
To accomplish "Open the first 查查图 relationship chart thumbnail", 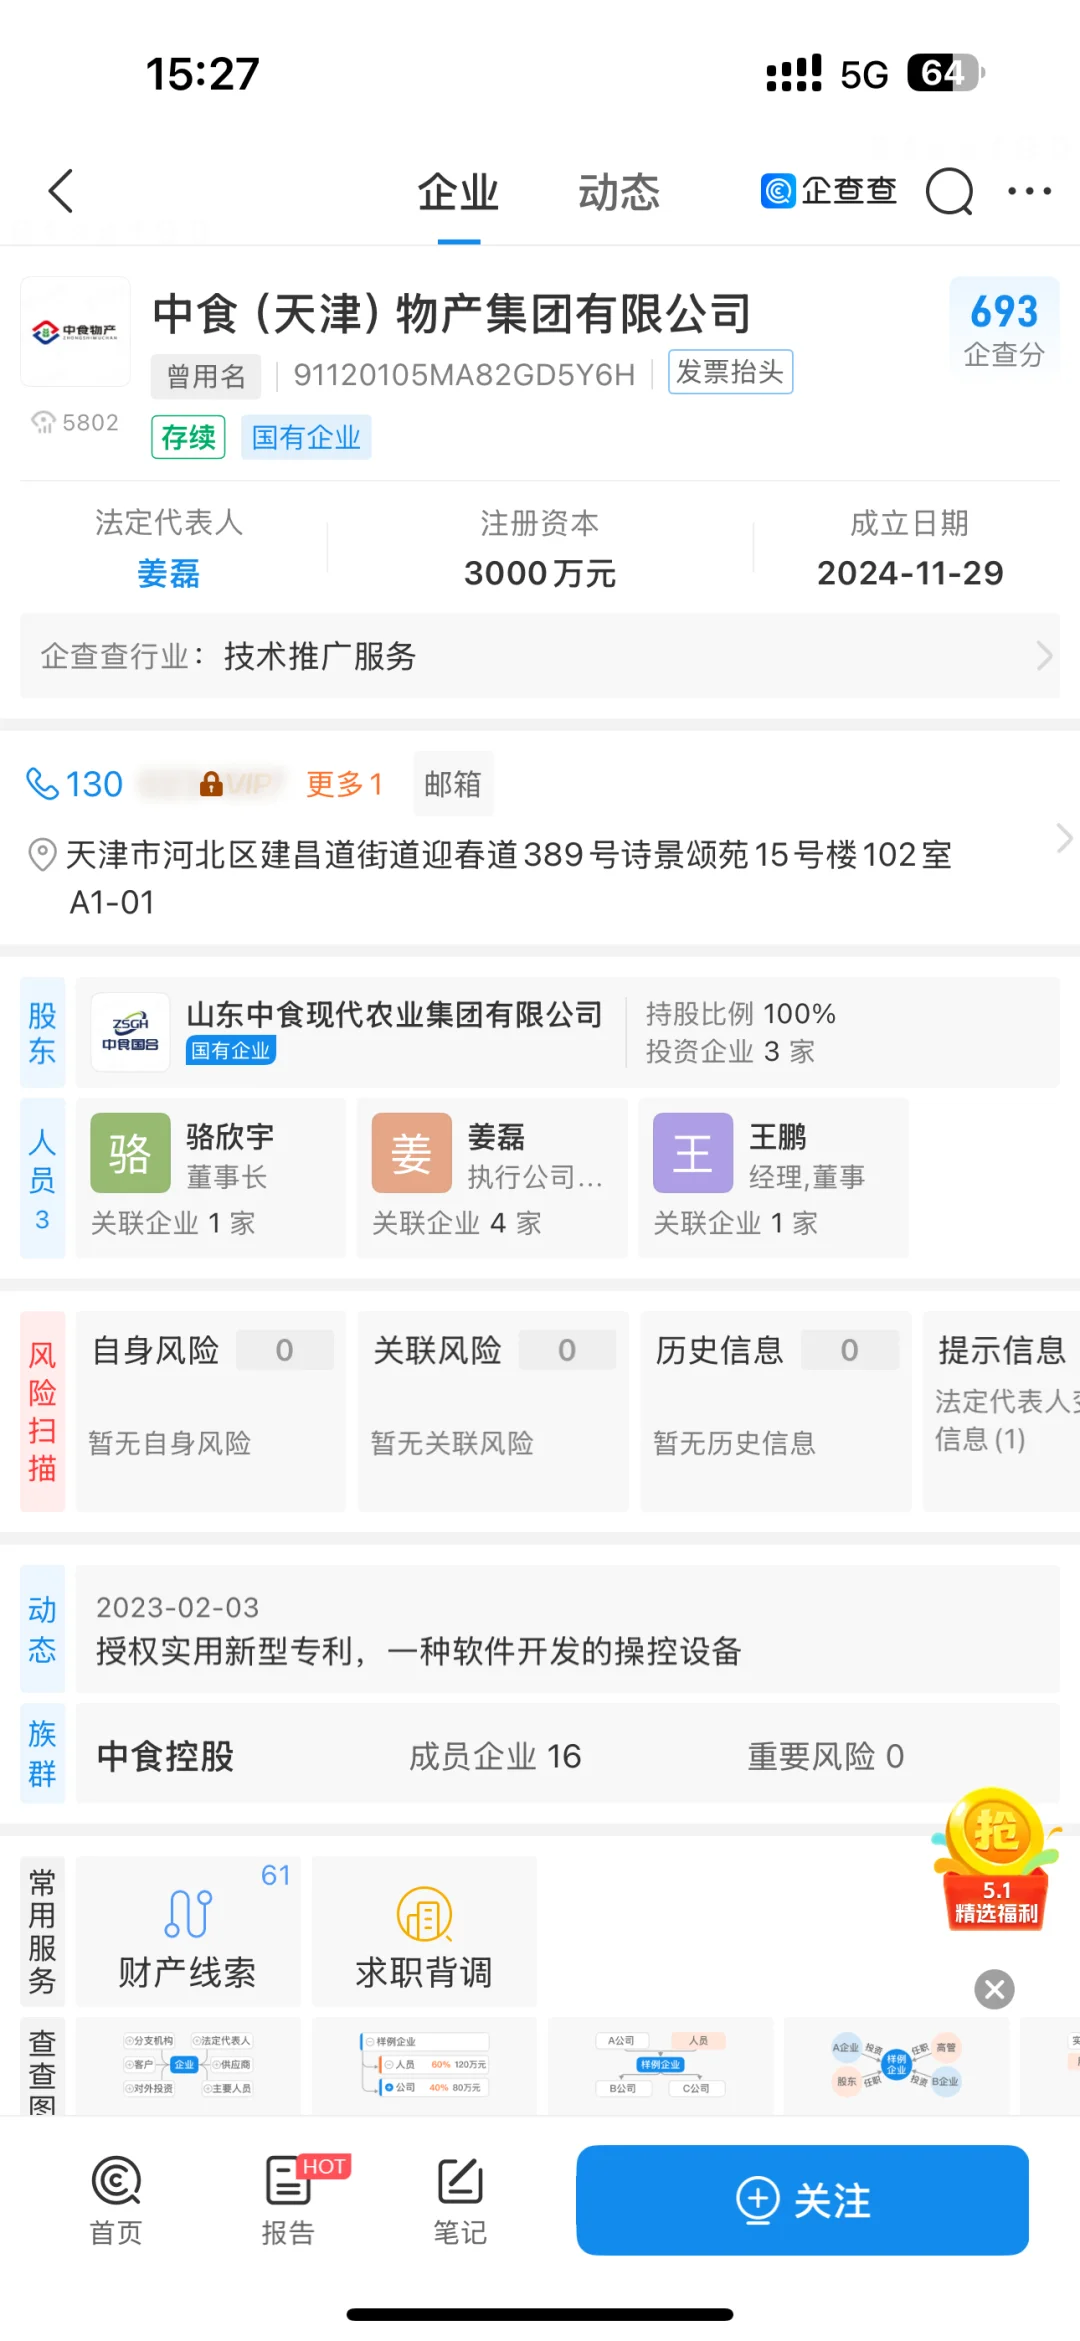I will click(x=188, y=2064).
